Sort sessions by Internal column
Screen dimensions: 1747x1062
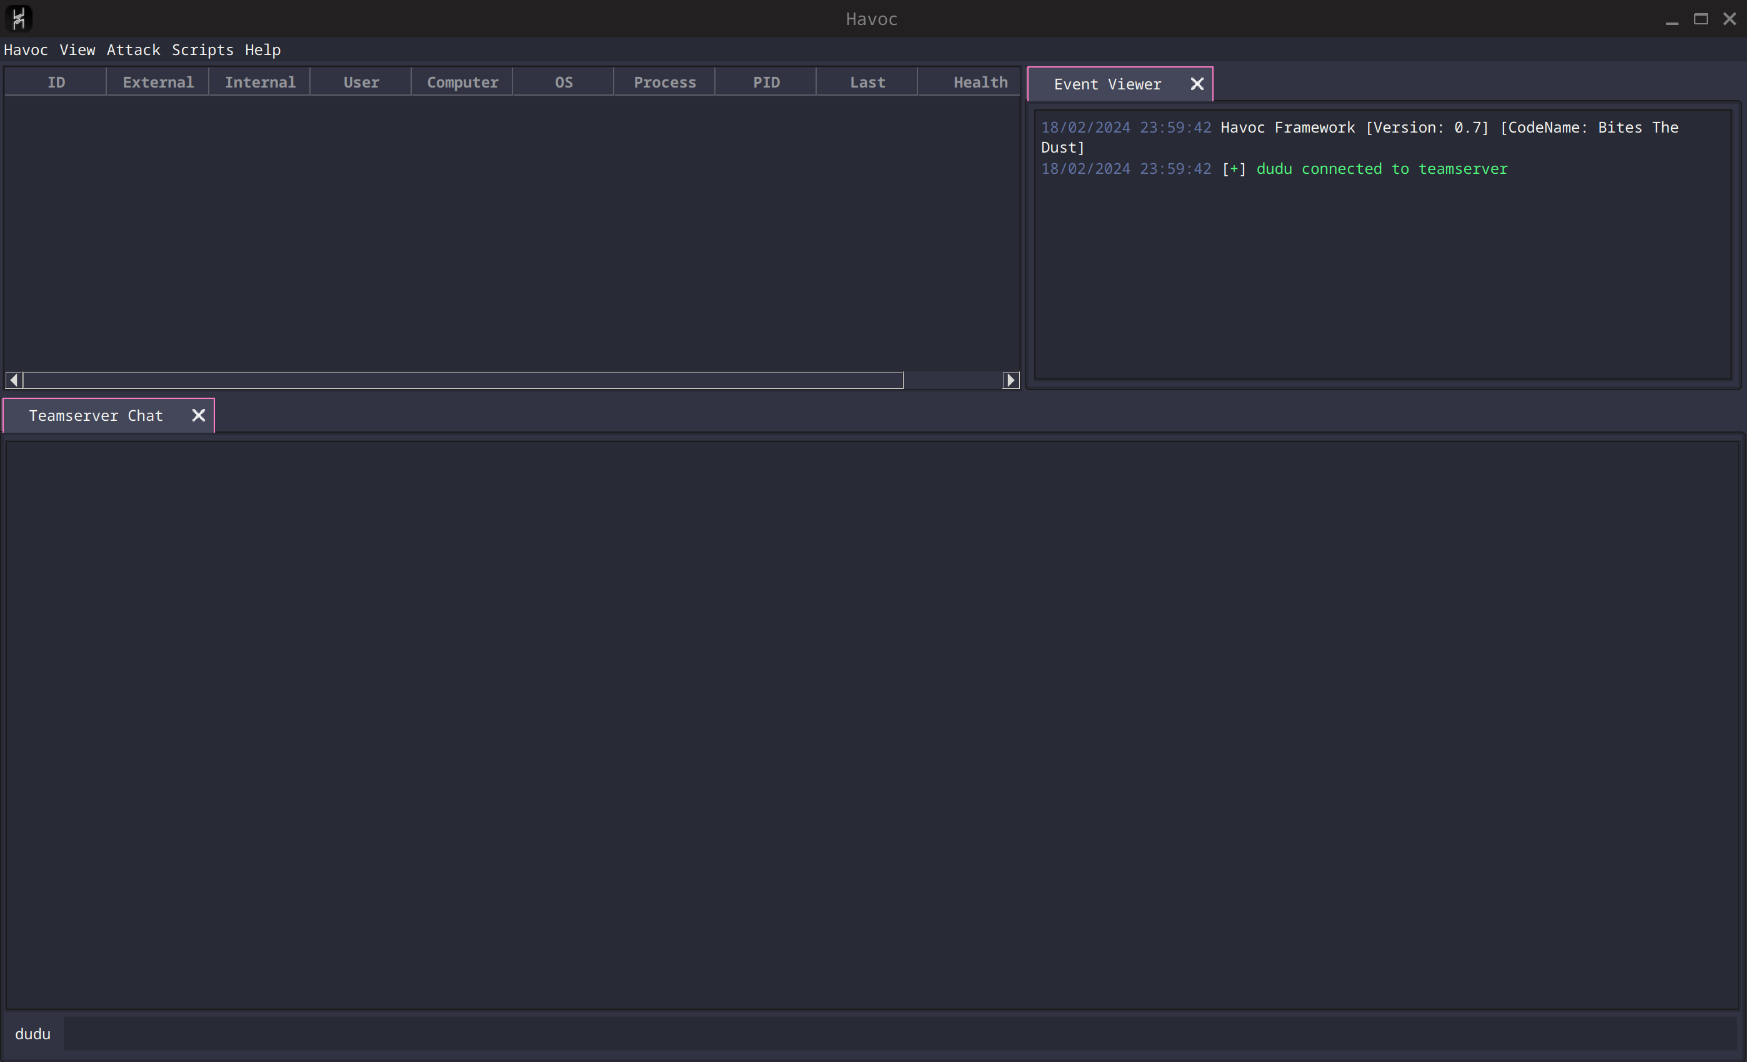(x=260, y=82)
